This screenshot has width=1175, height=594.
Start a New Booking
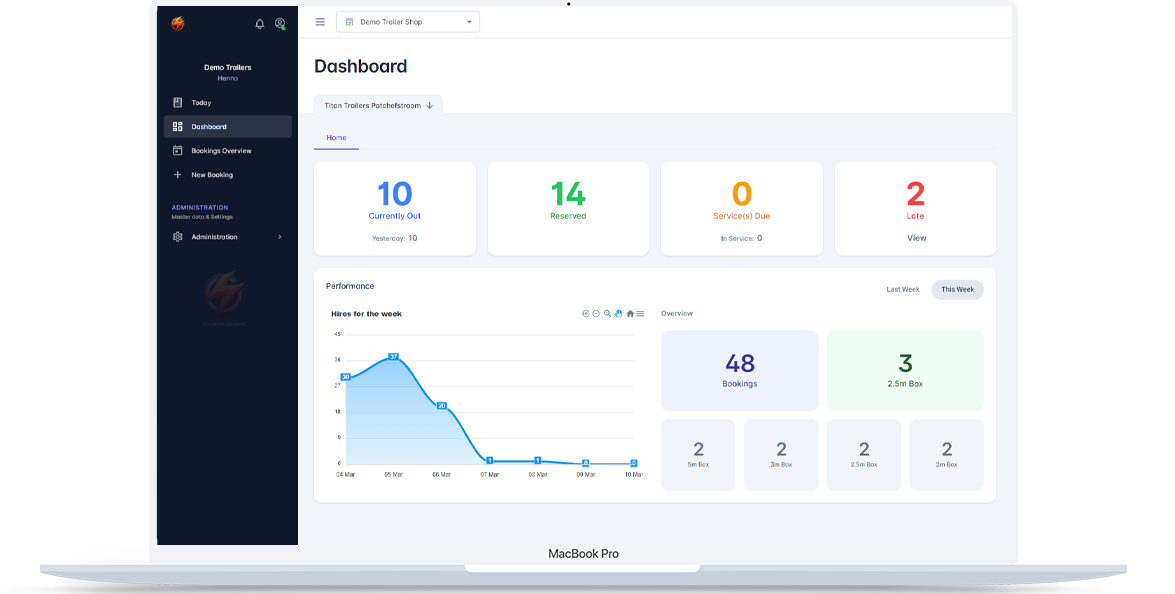(211, 174)
